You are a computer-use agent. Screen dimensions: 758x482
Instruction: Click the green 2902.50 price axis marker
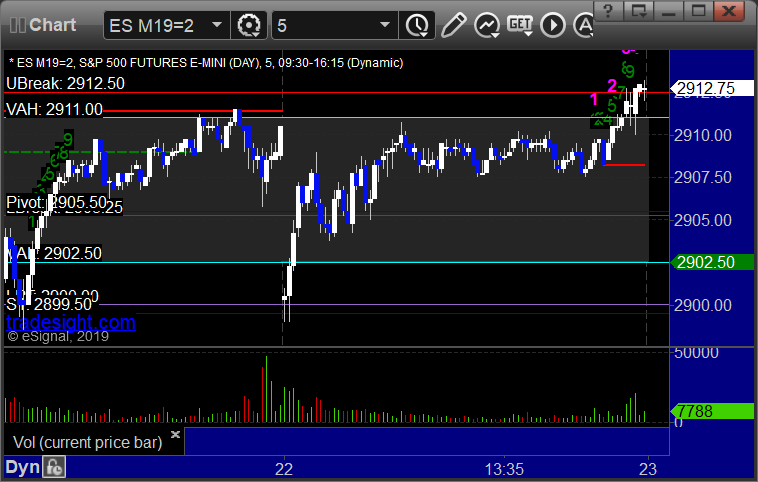[x=713, y=262]
